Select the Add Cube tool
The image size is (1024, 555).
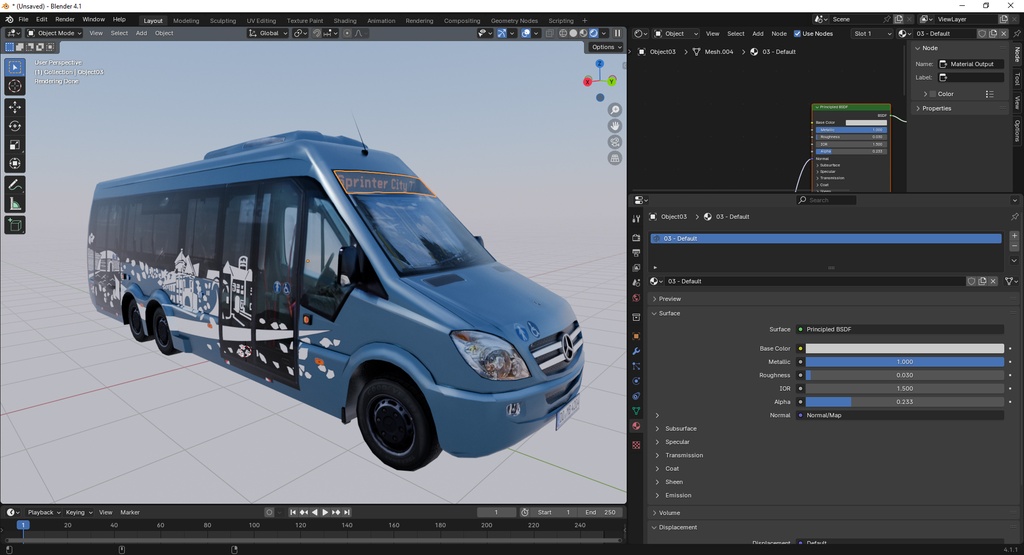point(15,225)
